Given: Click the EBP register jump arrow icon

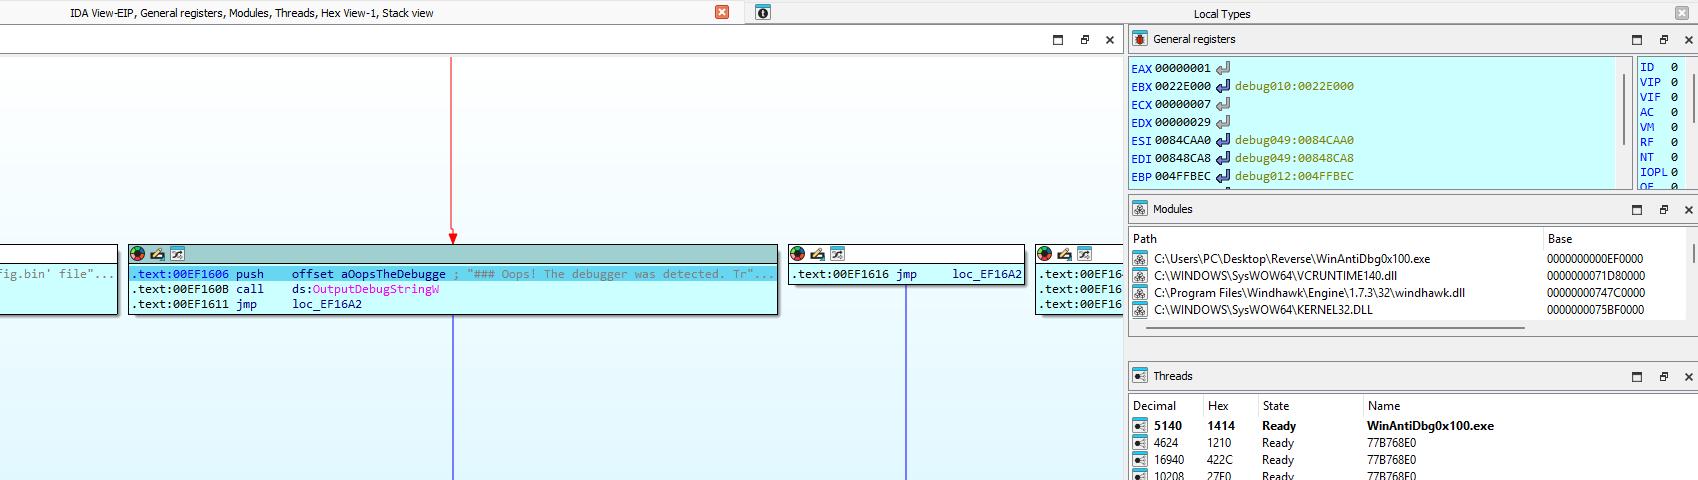Looking at the screenshot, I should 1222,176.
